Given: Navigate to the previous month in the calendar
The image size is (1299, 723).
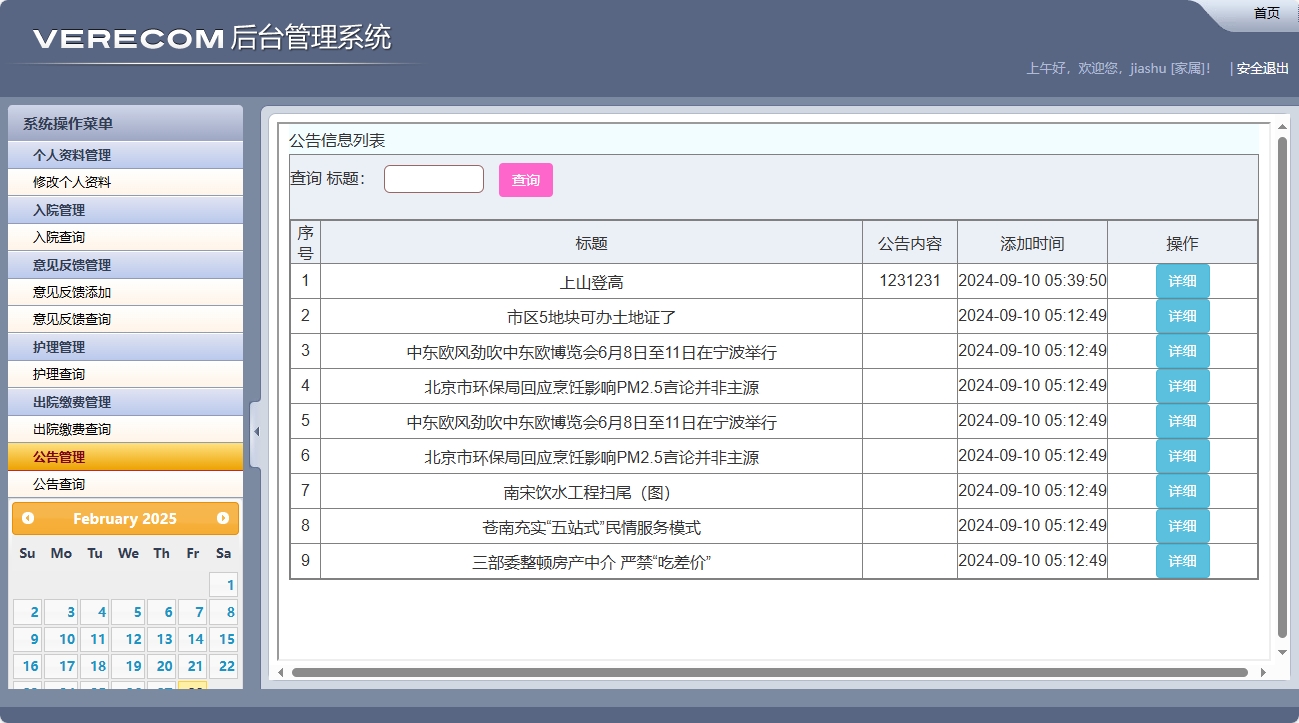Looking at the screenshot, I should (x=26, y=518).
